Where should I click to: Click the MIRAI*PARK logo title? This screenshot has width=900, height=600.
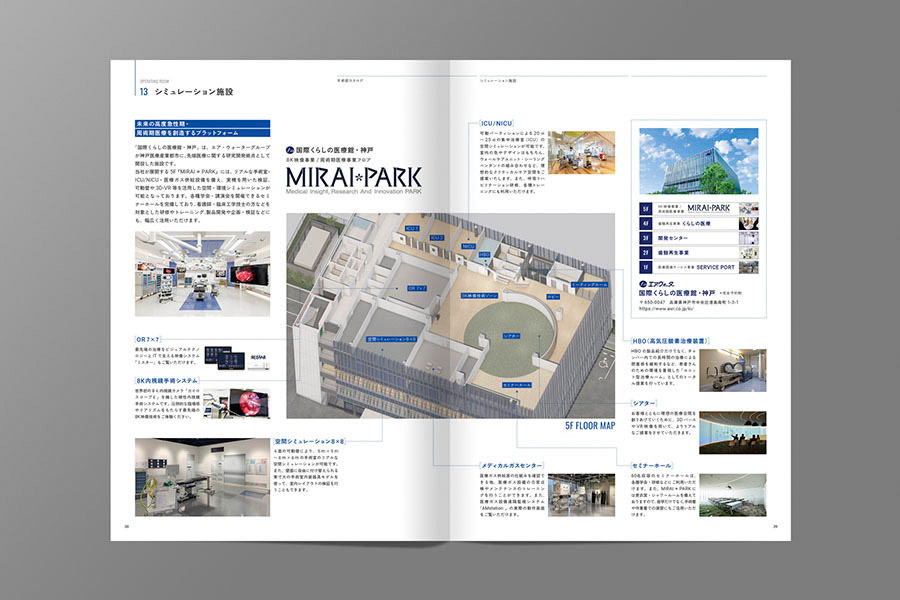[354, 177]
